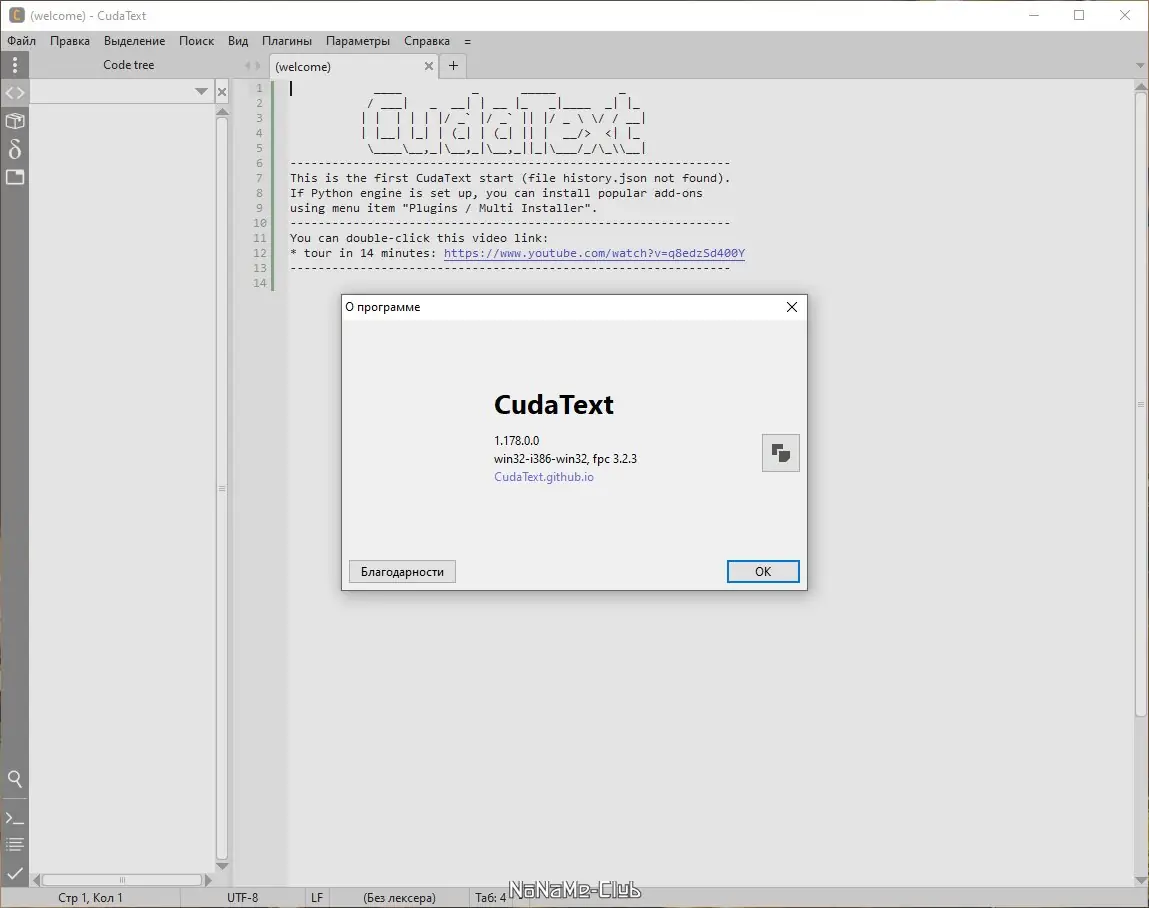
Task: Open the Поиск menu
Action: point(196,41)
